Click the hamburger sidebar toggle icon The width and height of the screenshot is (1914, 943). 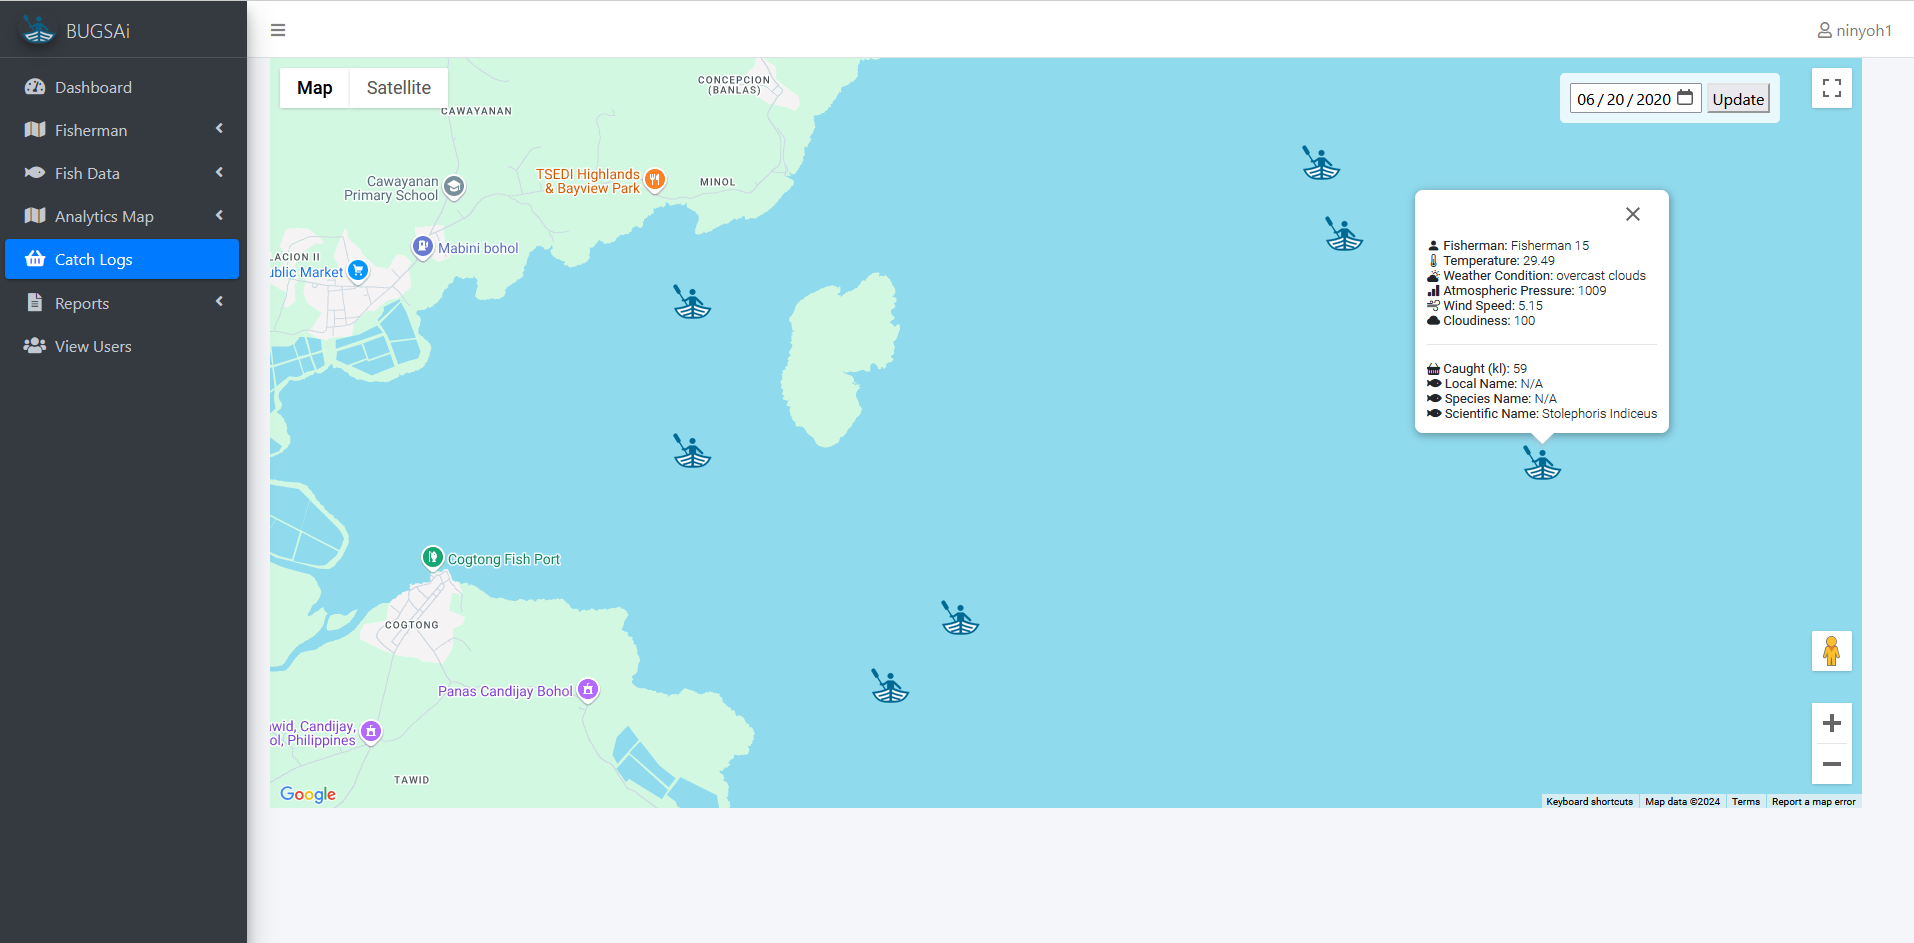278,30
